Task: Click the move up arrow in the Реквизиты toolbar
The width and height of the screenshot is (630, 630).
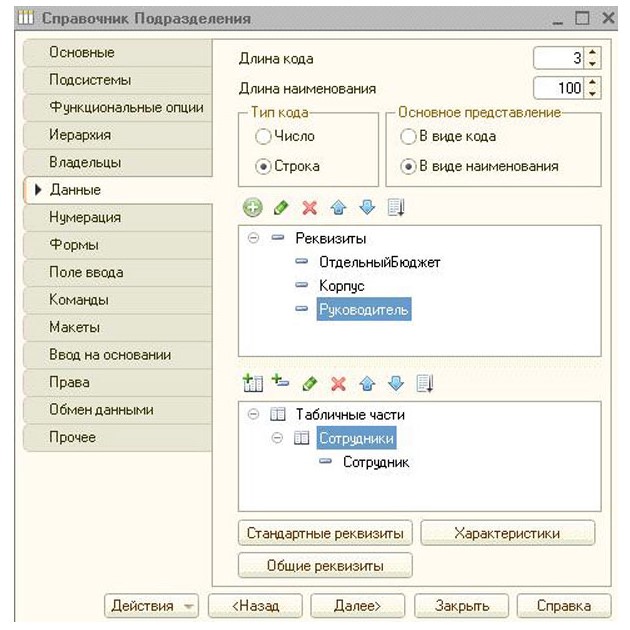Action: (338, 208)
